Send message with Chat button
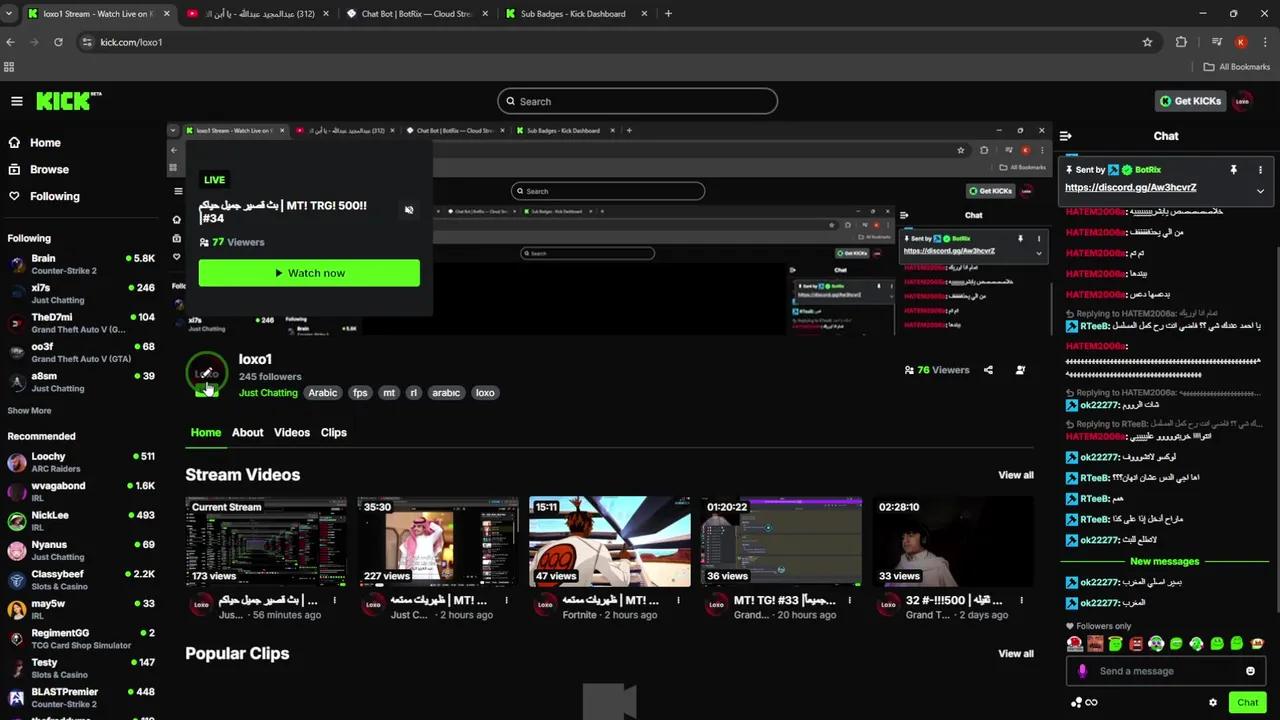The height and width of the screenshot is (720, 1280). point(1247,702)
